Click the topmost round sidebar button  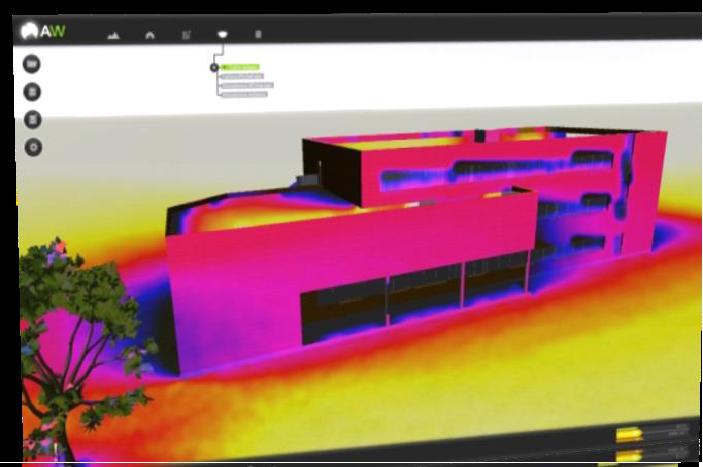pos(32,64)
